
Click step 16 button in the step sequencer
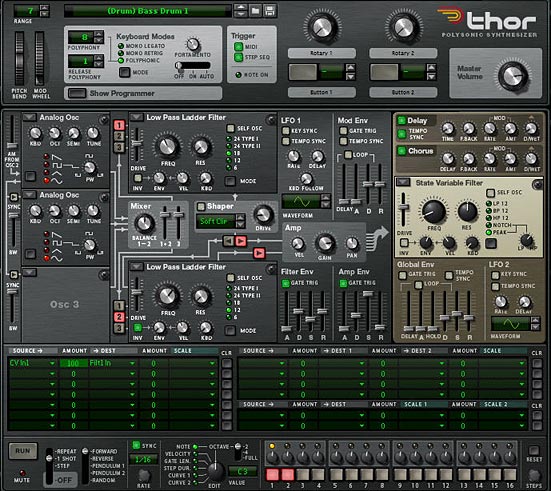click(x=510, y=474)
